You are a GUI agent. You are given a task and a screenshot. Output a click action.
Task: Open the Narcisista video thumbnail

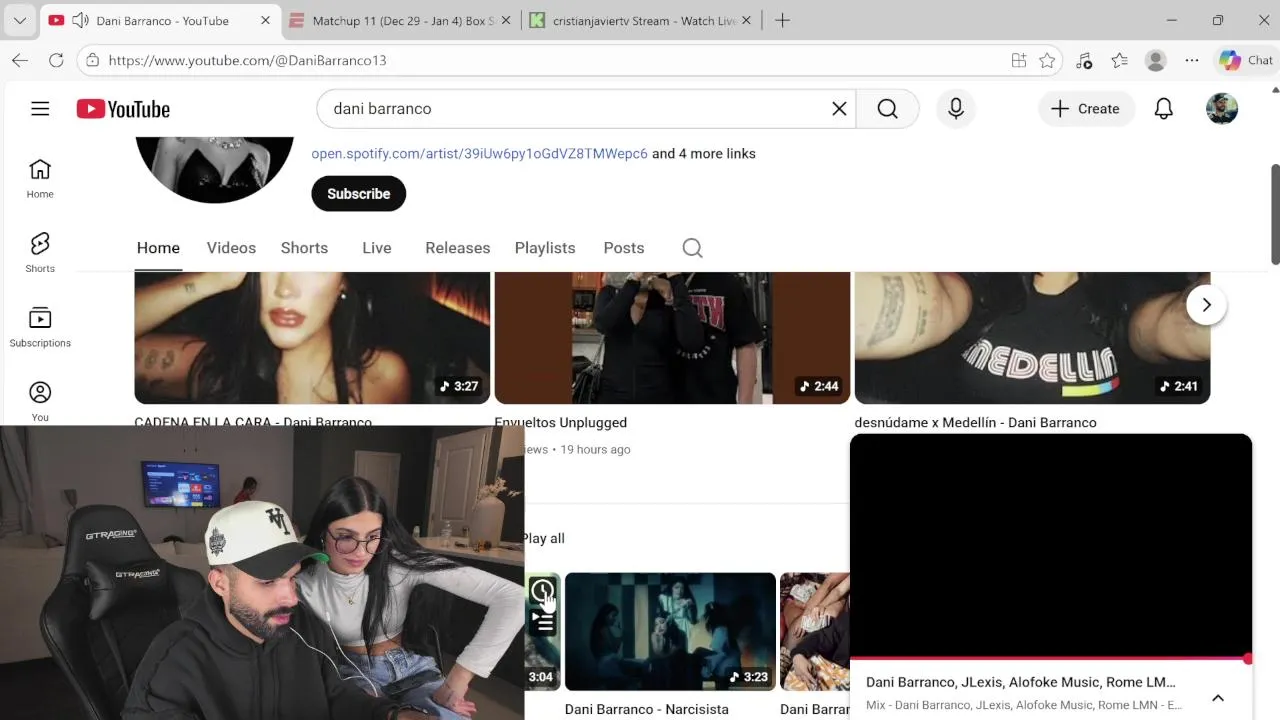pyautogui.click(x=670, y=632)
